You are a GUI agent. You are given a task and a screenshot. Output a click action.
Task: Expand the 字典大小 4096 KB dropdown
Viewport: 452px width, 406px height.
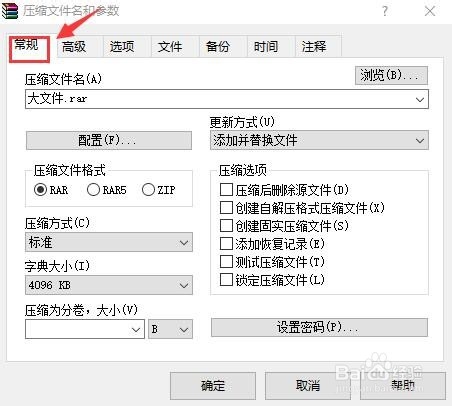coord(109,285)
